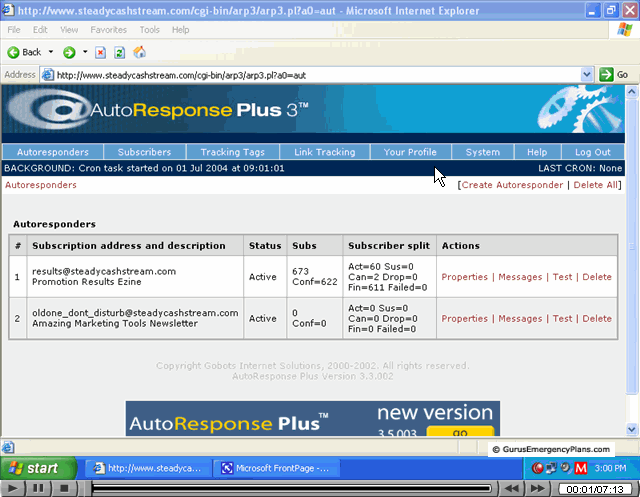Go back with the Back button
Screen dimensions: 640x497
(24, 52)
